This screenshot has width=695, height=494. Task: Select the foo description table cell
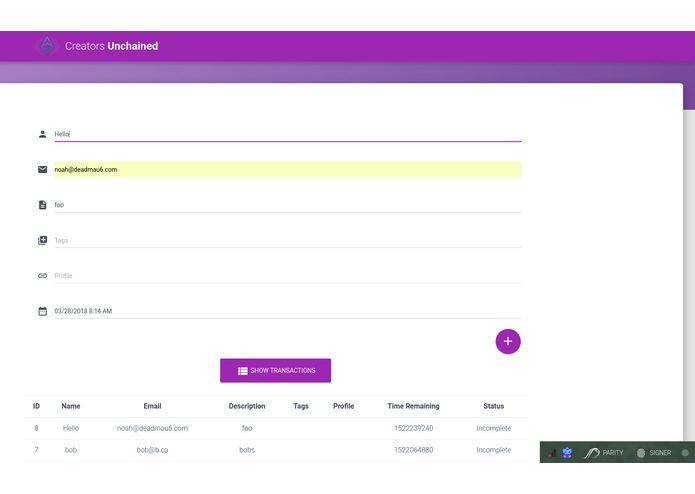(x=247, y=428)
